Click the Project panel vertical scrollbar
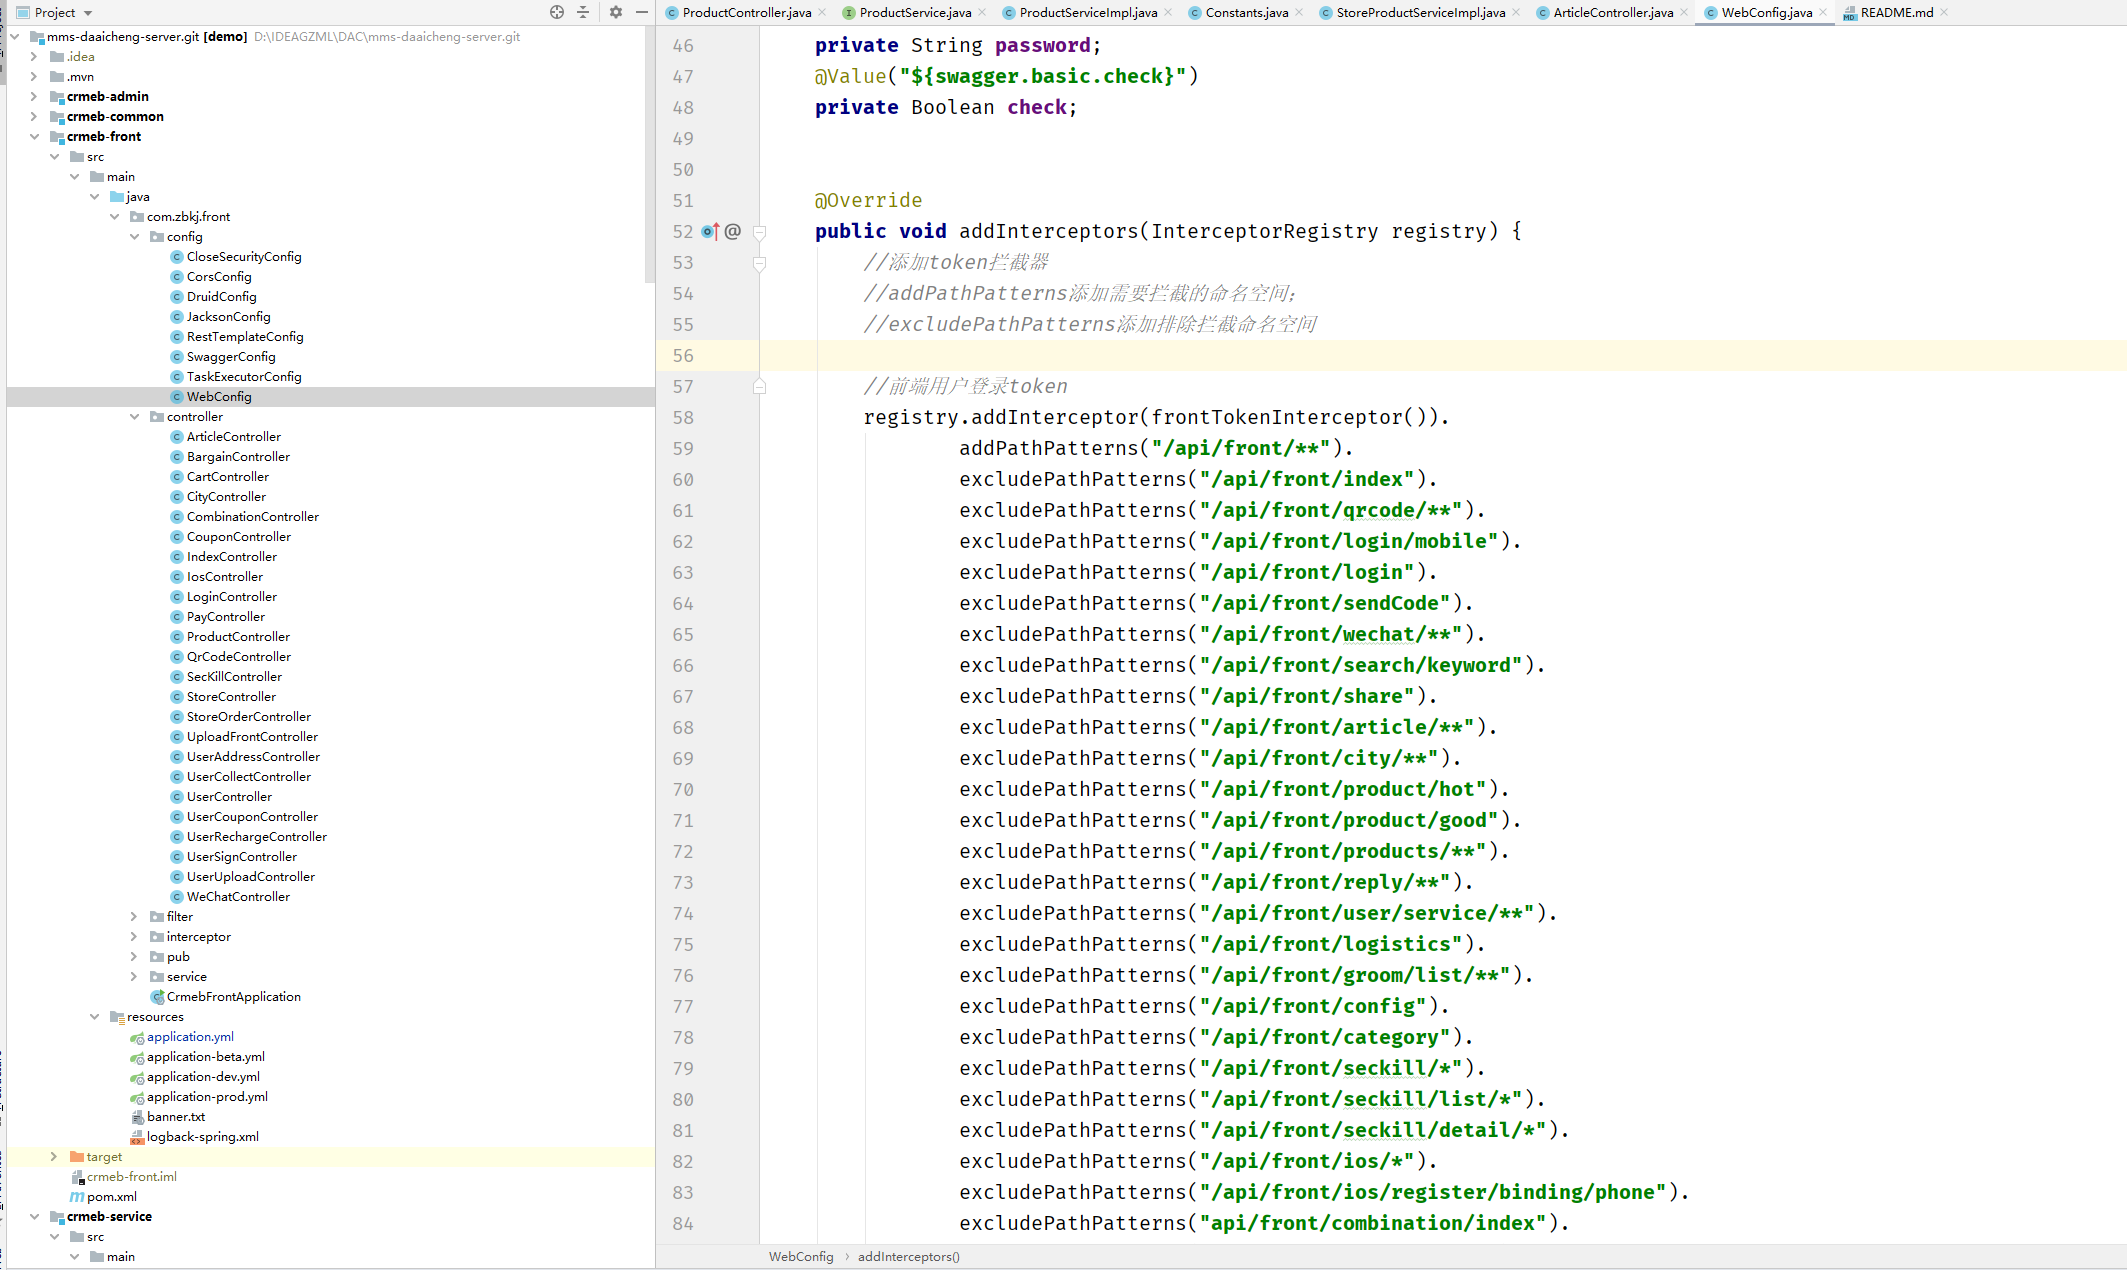The width and height of the screenshot is (2127, 1270). 650,155
